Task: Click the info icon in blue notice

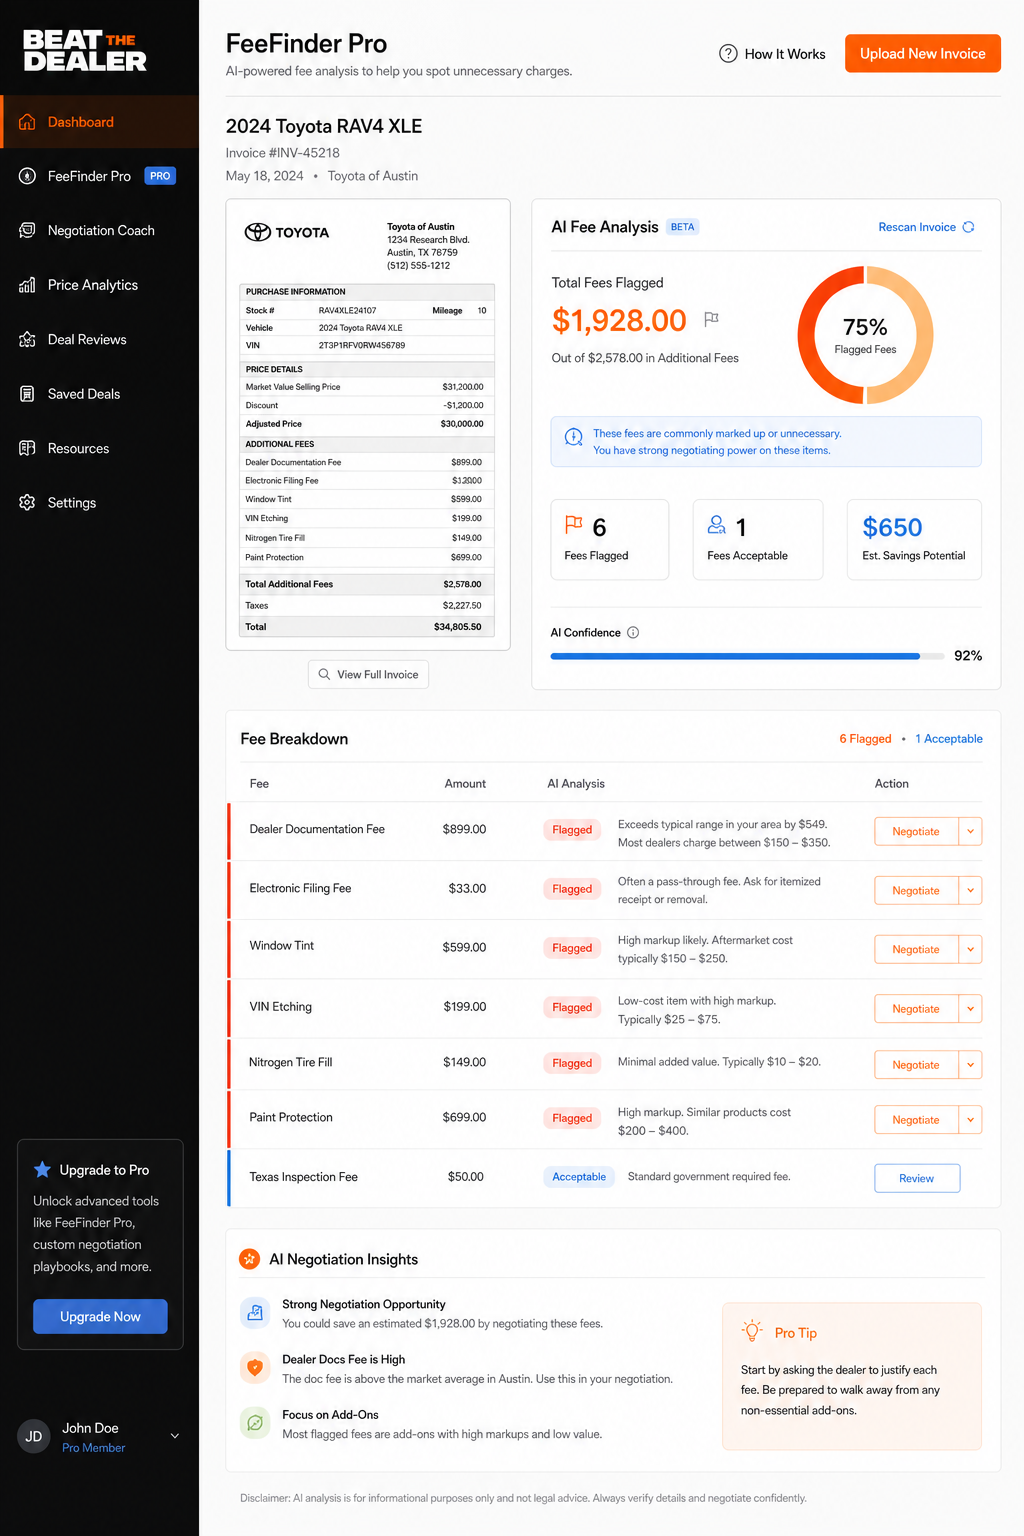Action: coord(574,437)
